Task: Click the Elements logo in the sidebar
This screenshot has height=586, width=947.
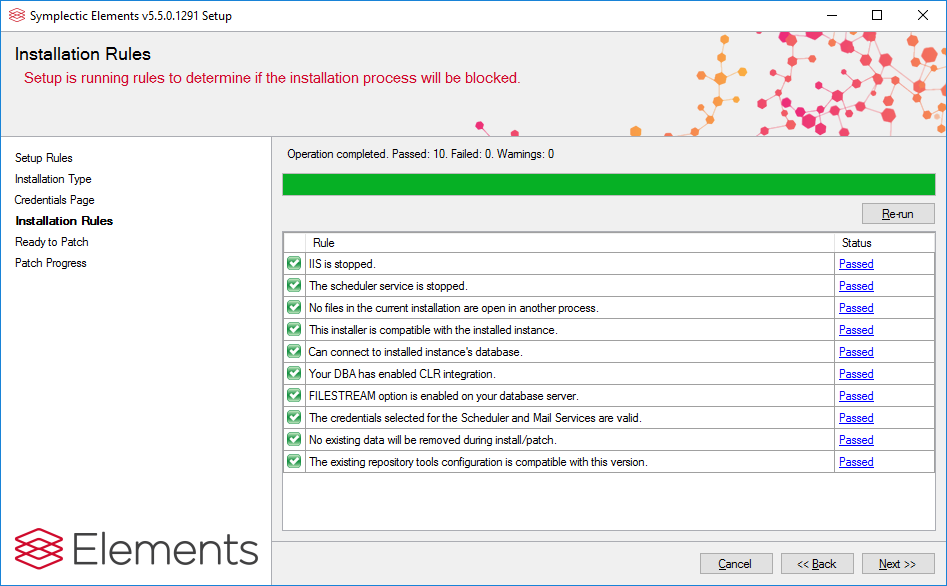Action: (136, 549)
